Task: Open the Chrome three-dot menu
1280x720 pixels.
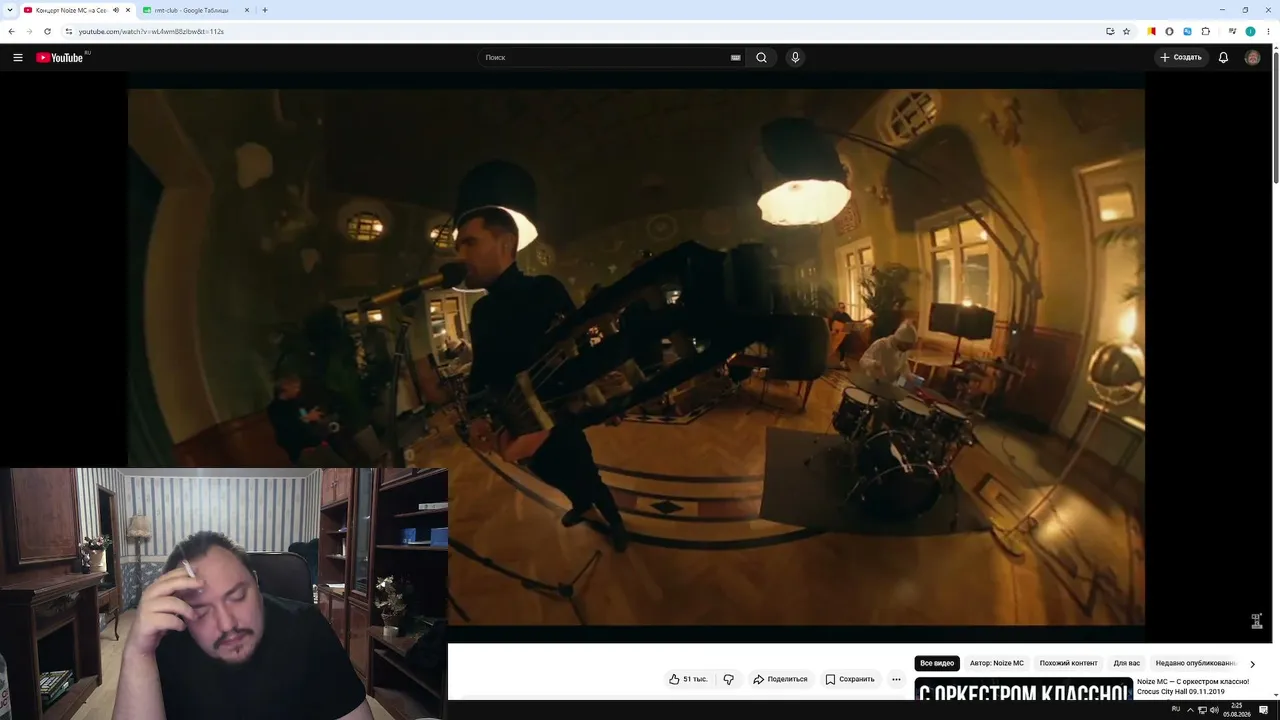Action: [x=1268, y=31]
